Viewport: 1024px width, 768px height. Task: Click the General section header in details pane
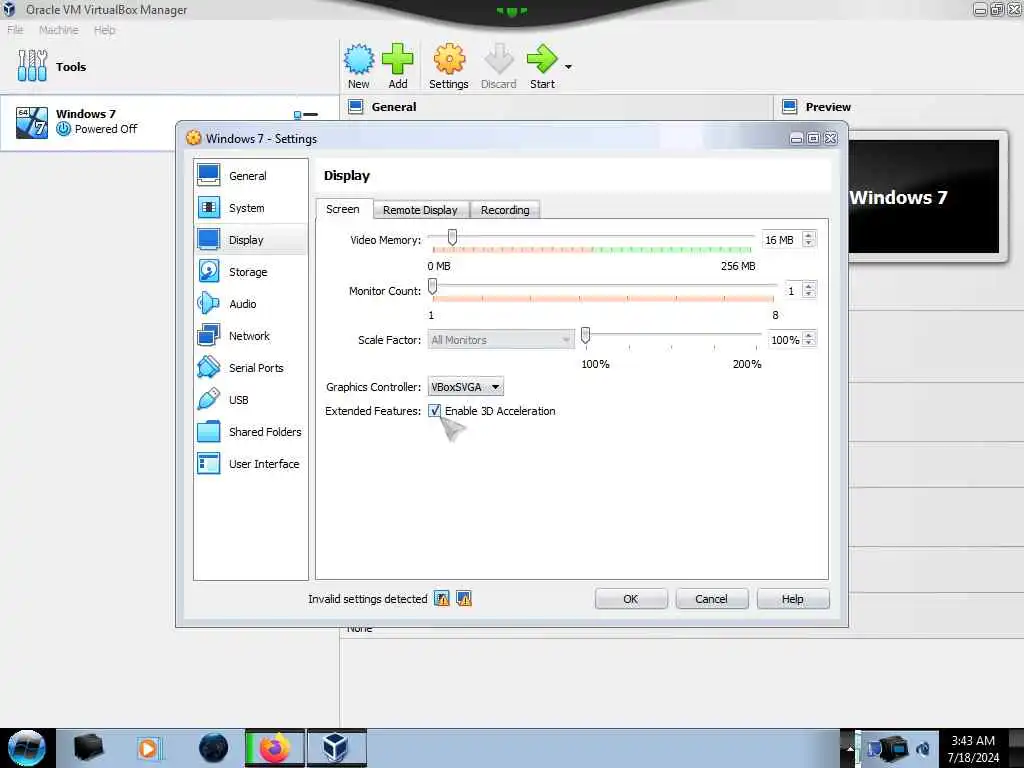pos(394,106)
